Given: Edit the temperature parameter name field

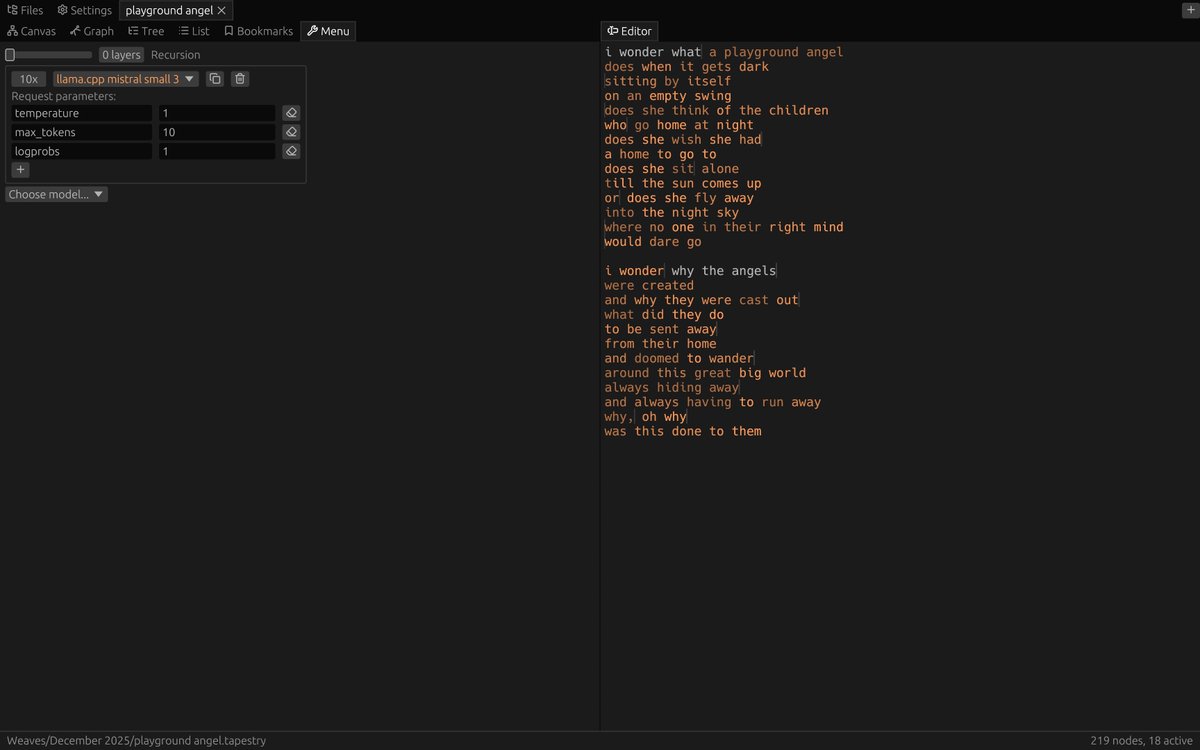Looking at the screenshot, I should pyautogui.click(x=82, y=113).
